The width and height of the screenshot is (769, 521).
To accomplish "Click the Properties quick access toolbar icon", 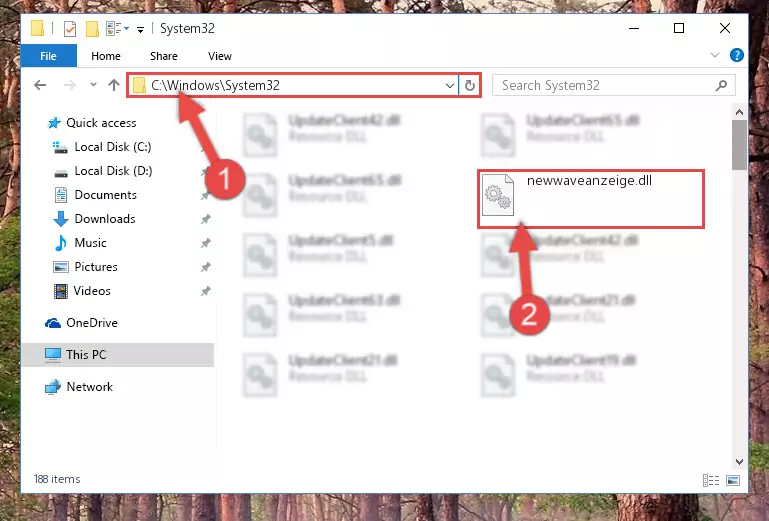I will [70, 28].
